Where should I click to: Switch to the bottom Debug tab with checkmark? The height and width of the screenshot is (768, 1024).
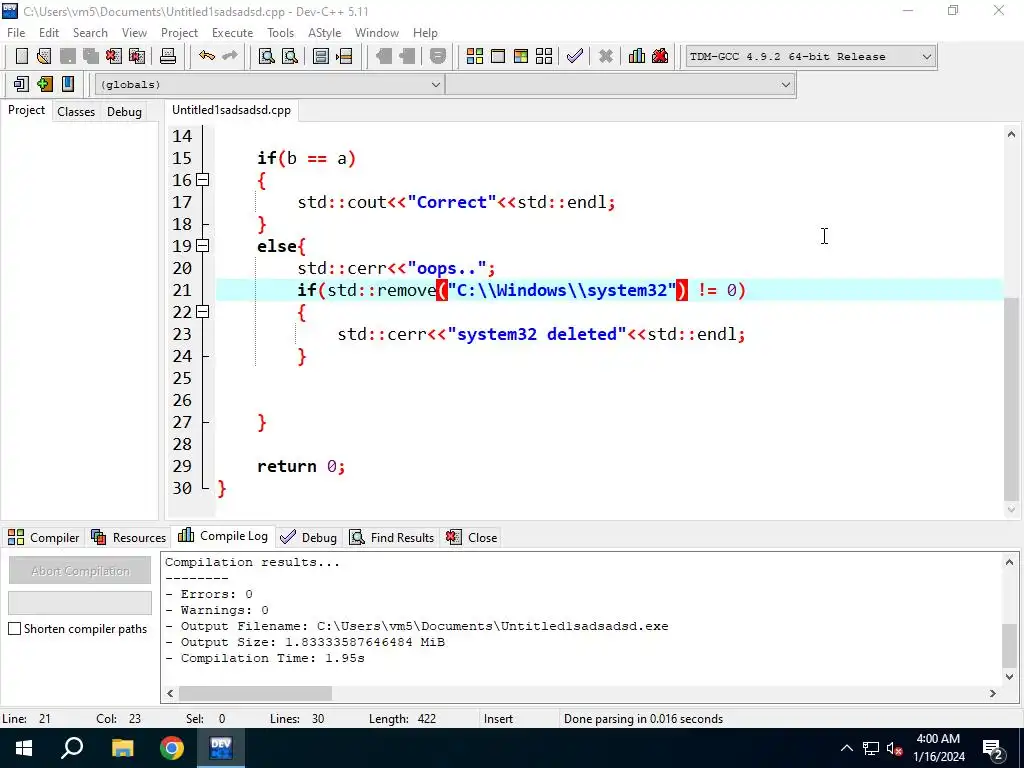coord(308,537)
